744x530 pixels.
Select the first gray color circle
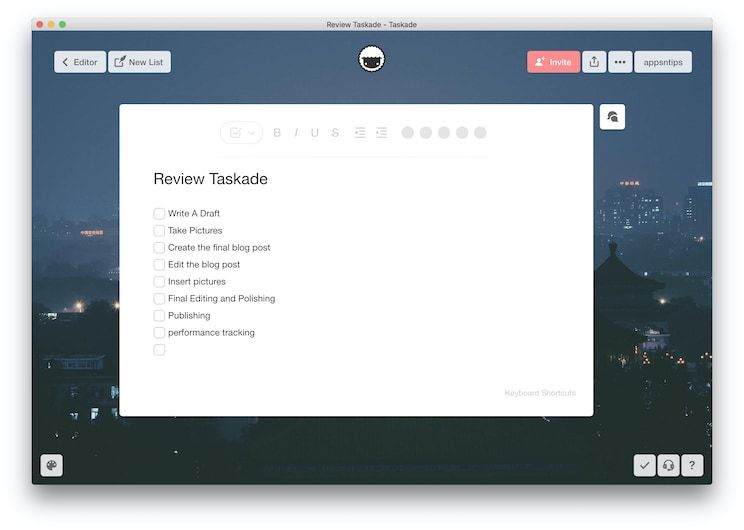[x=407, y=133]
